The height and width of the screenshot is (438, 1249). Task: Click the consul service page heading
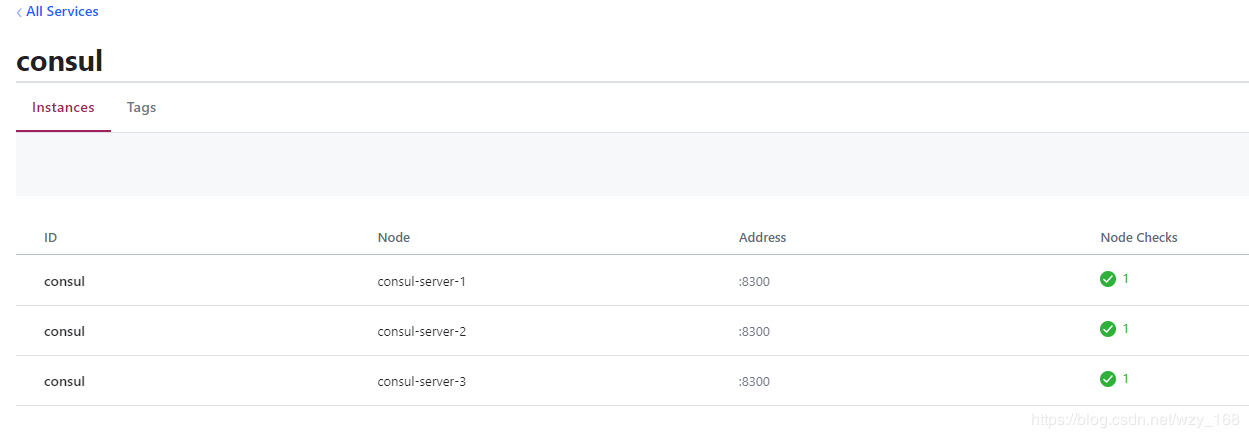tap(59, 61)
